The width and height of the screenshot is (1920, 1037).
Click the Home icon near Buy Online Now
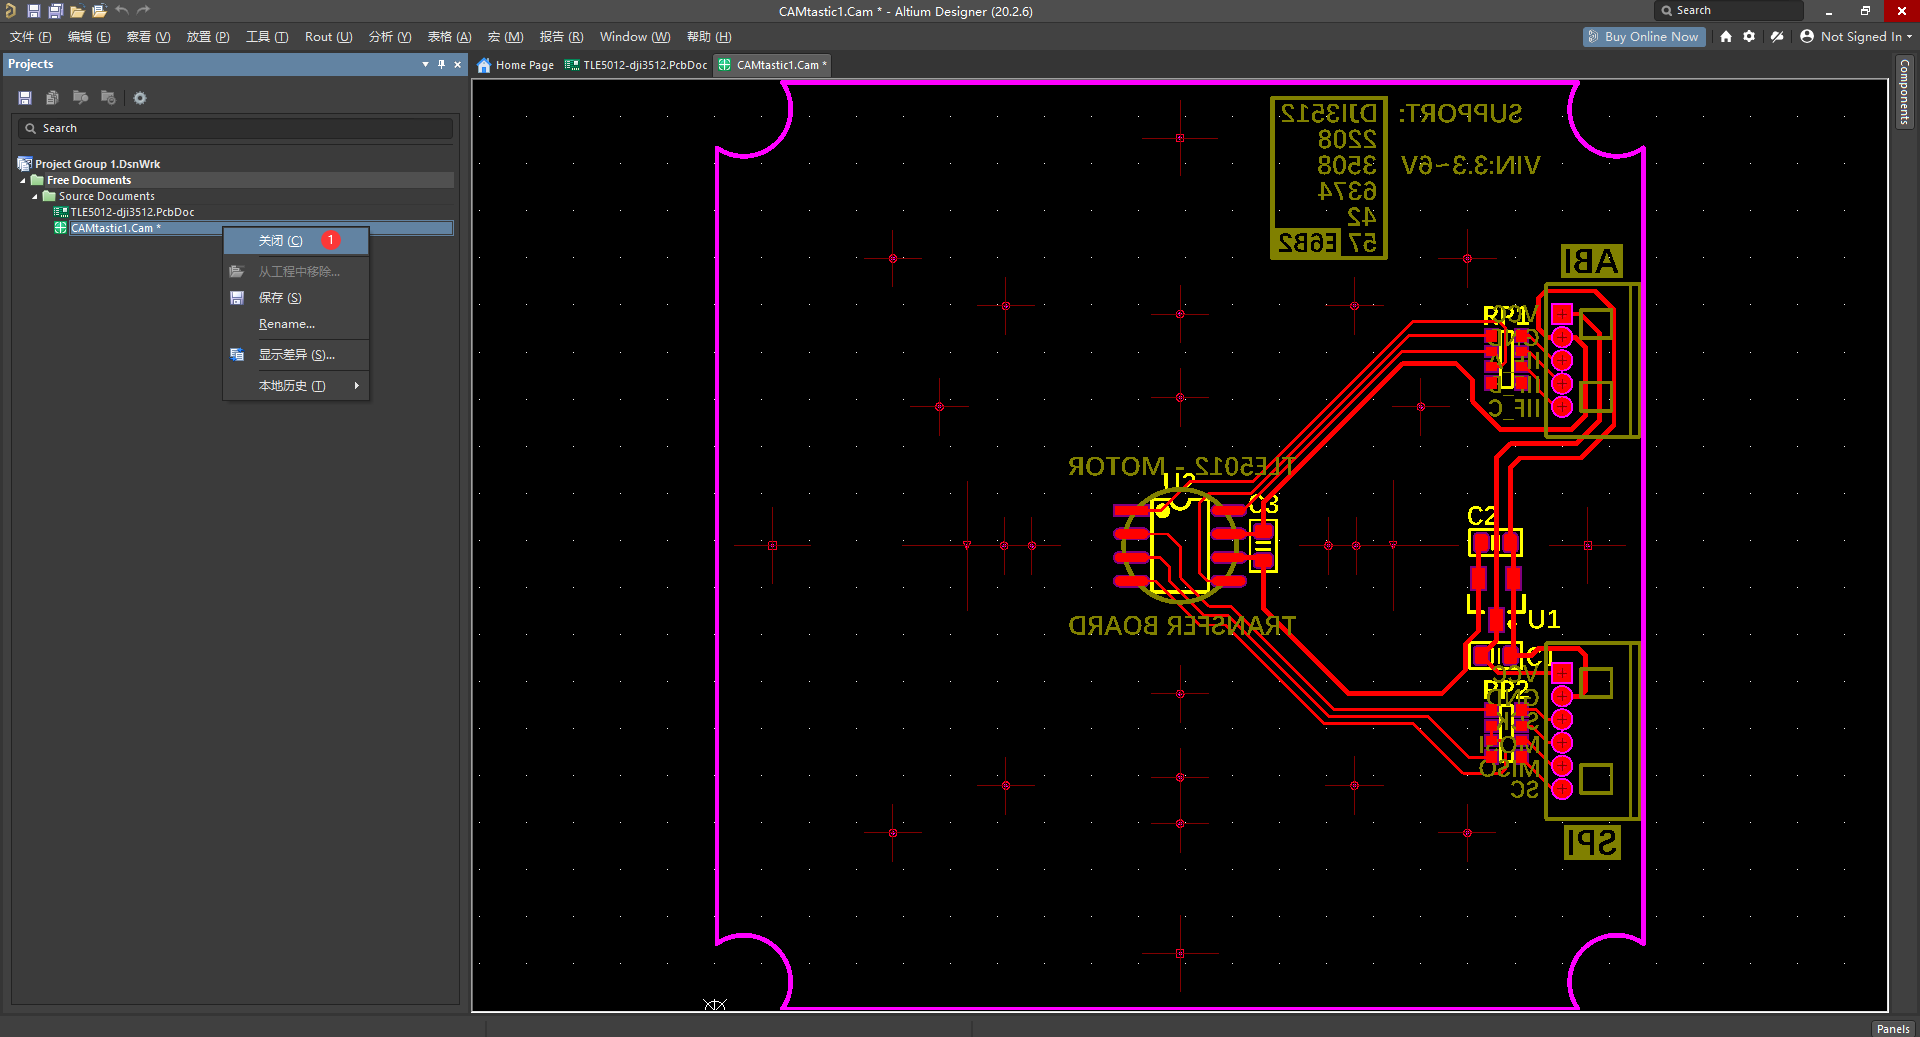[x=1726, y=36]
